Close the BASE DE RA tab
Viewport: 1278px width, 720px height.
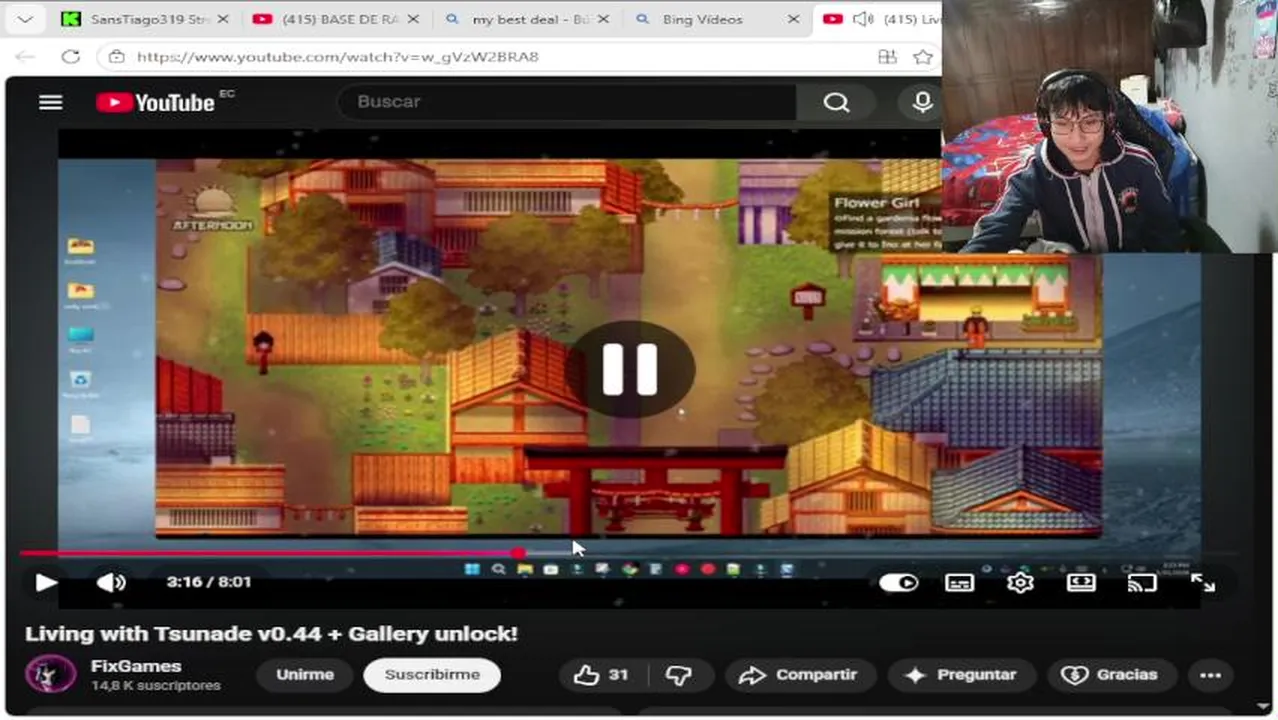pos(415,19)
